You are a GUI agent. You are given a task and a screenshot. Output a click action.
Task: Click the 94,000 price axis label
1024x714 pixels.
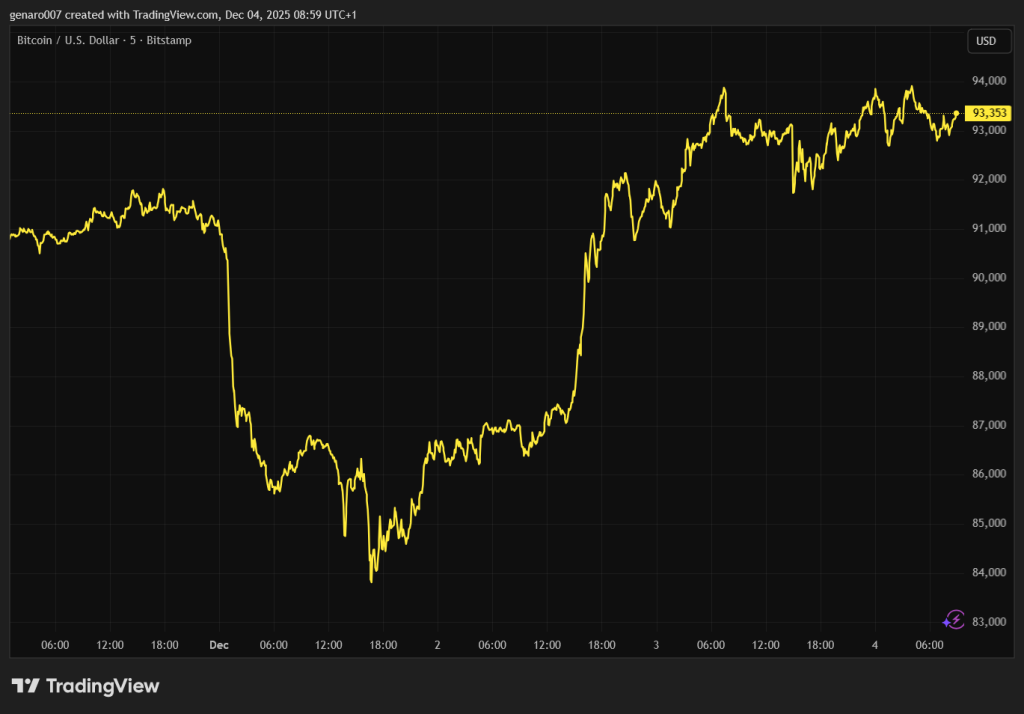pyautogui.click(x=988, y=81)
